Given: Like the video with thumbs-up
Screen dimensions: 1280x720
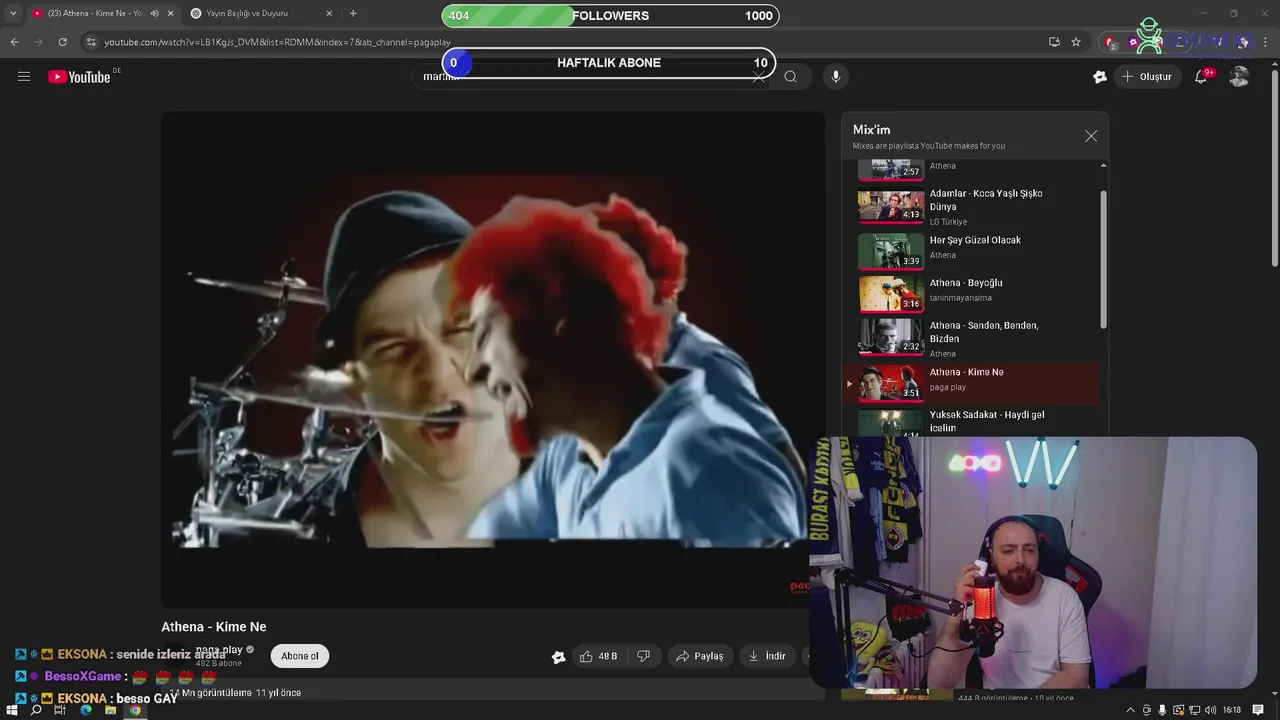Looking at the screenshot, I should (598, 656).
